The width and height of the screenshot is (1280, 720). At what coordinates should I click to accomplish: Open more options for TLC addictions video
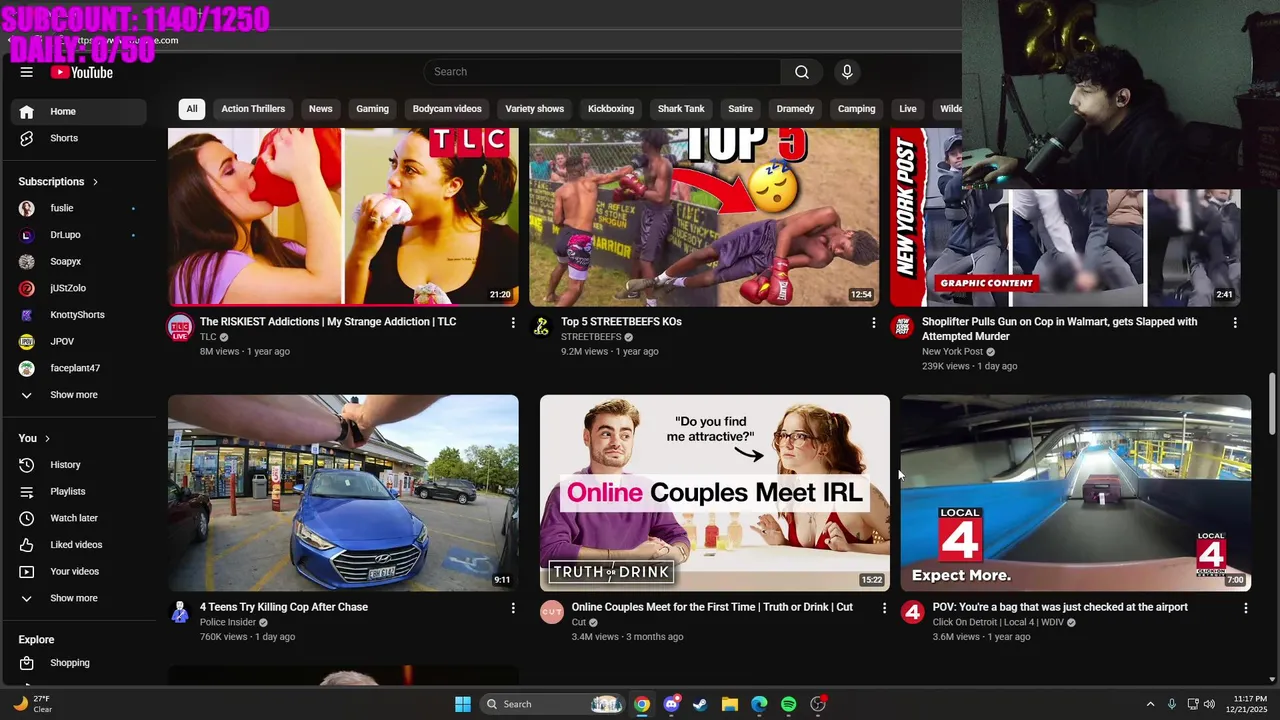coord(513,323)
